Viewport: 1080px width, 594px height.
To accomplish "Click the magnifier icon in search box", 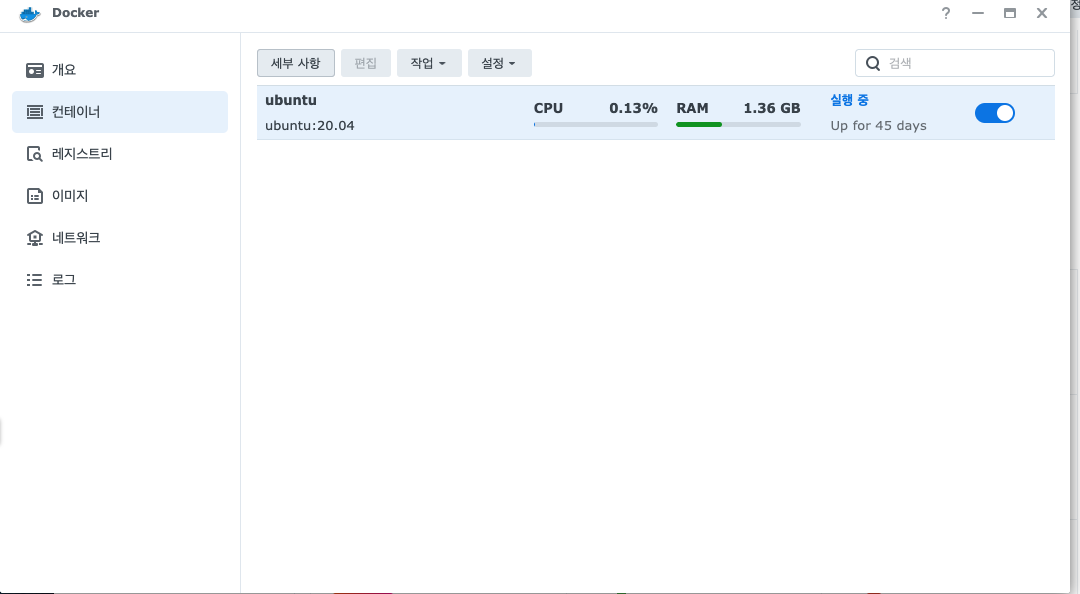I will point(873,63).
